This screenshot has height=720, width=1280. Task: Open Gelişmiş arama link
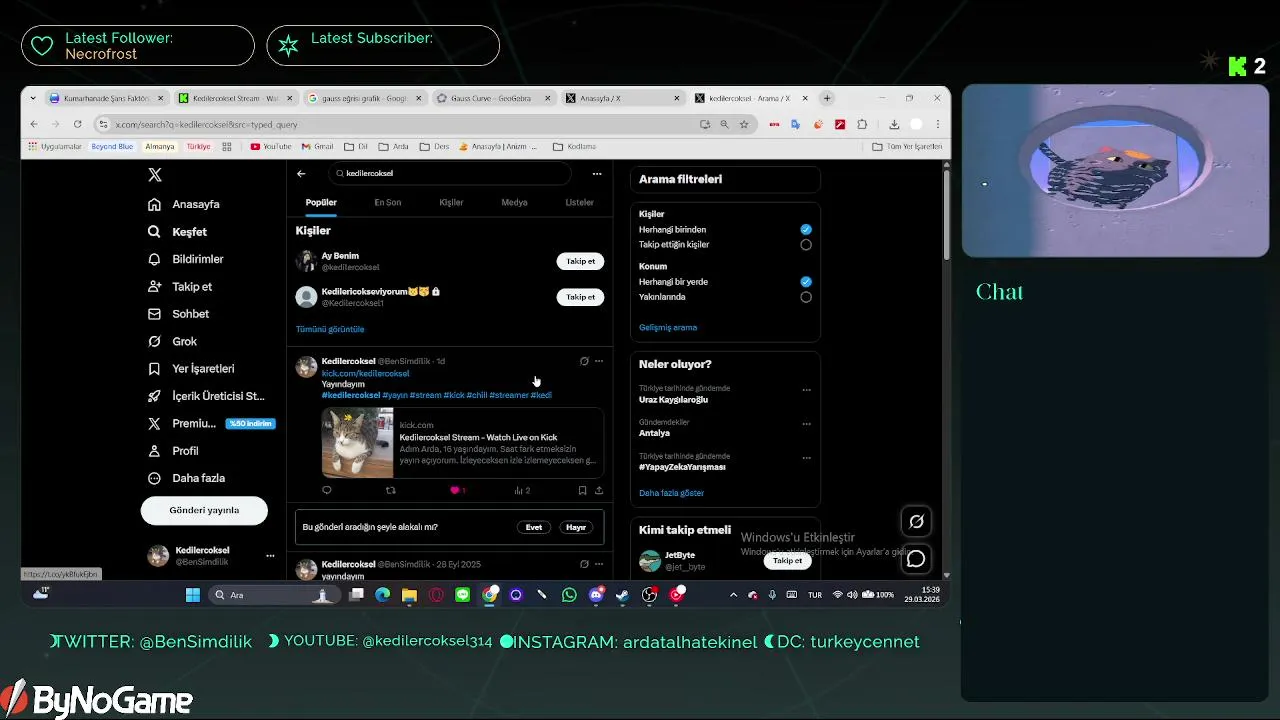point(668,327)
